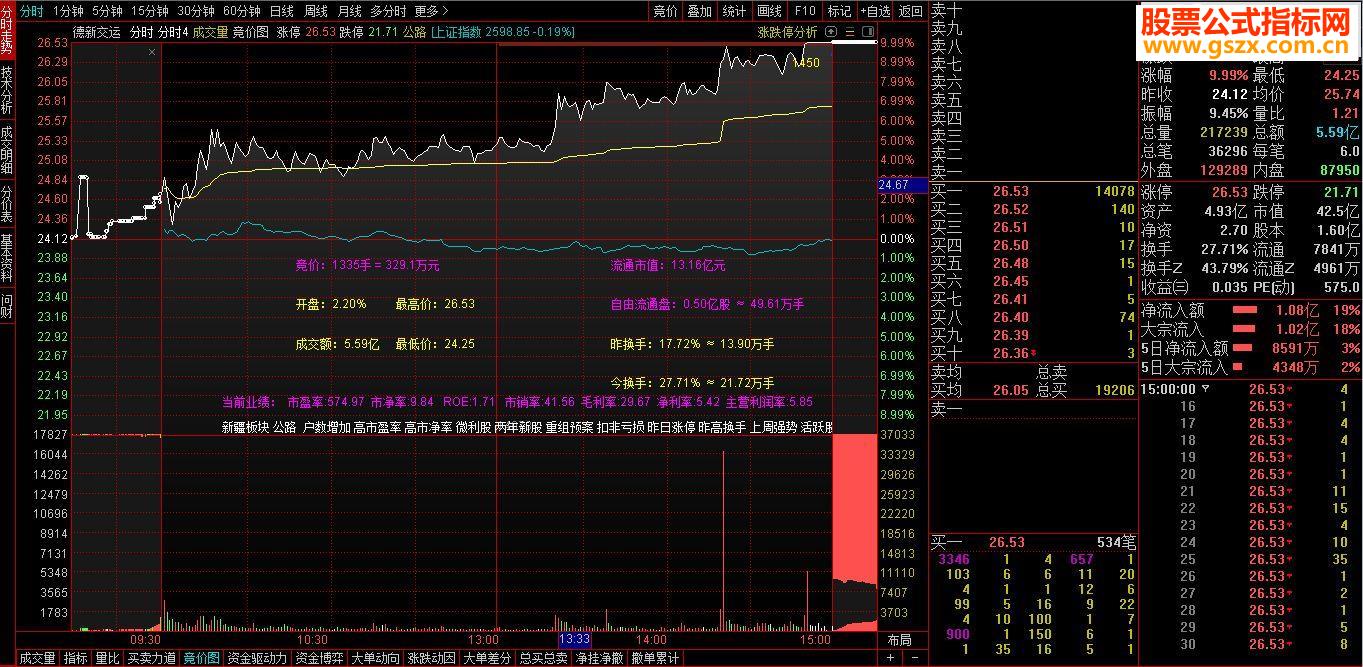Screen dimensions: 1363x667
Task: Select the 30分钟 timeframe
Action: point(195,11)
